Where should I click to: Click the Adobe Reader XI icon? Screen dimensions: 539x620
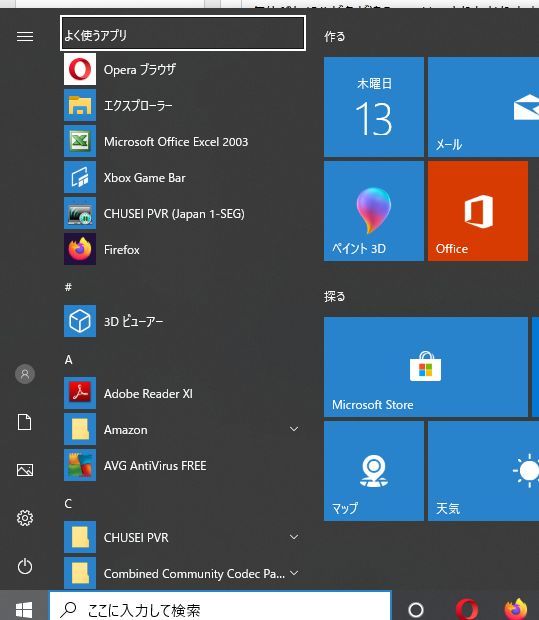pos(80,393)
